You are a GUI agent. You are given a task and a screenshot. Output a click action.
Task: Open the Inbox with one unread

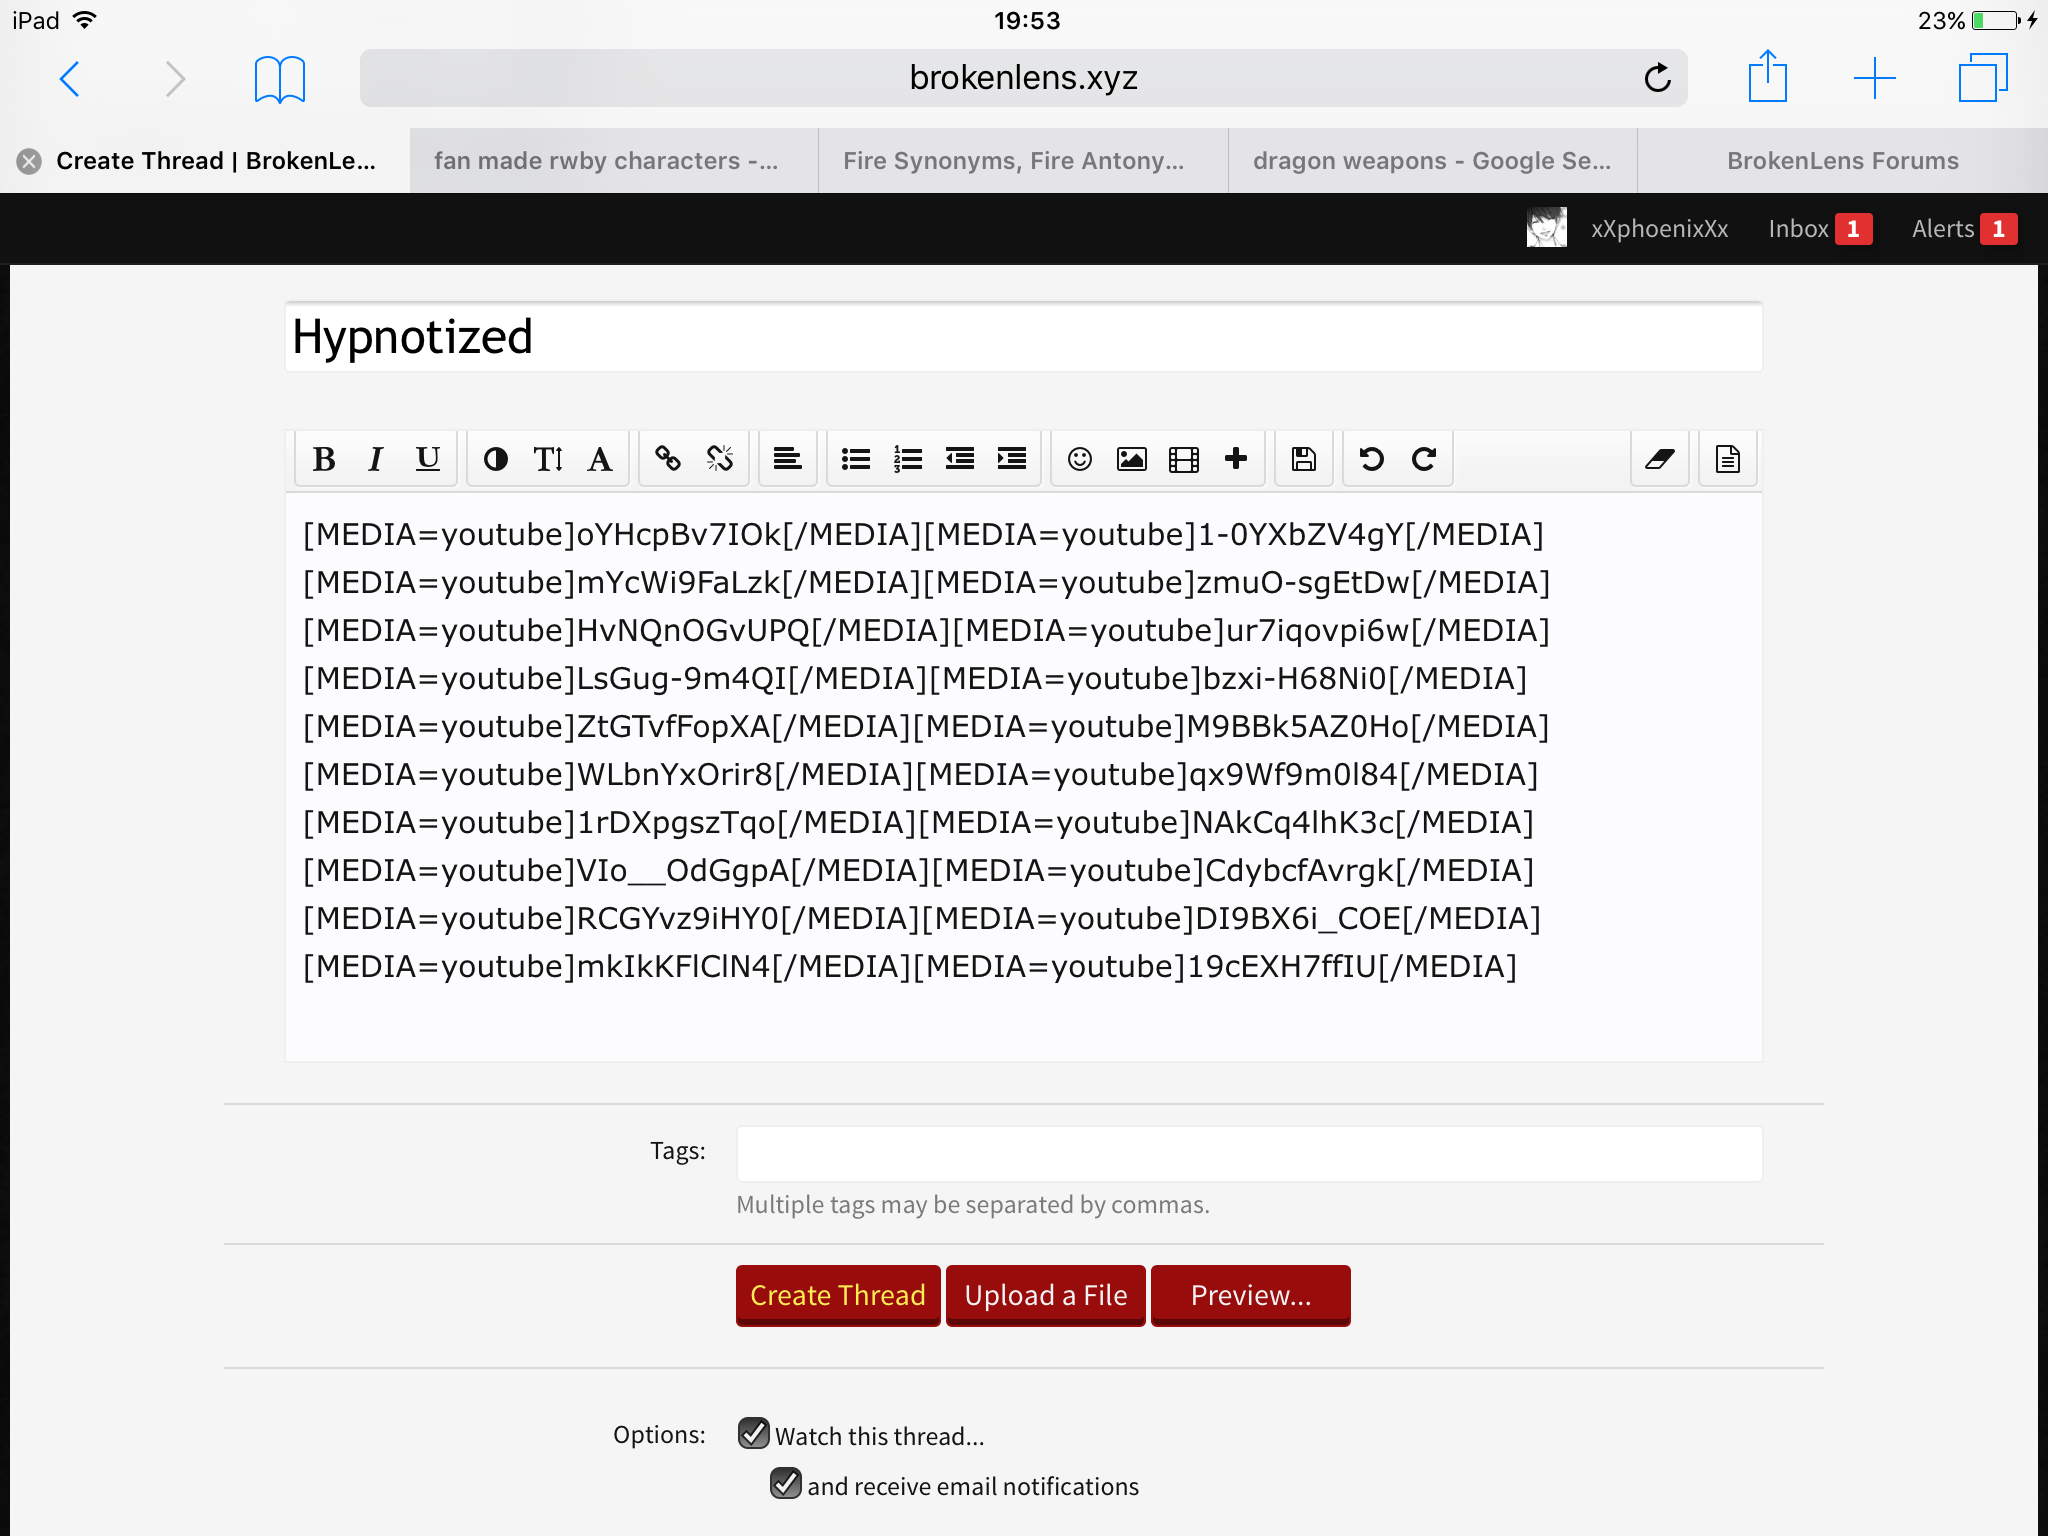tap(1819, 229)
